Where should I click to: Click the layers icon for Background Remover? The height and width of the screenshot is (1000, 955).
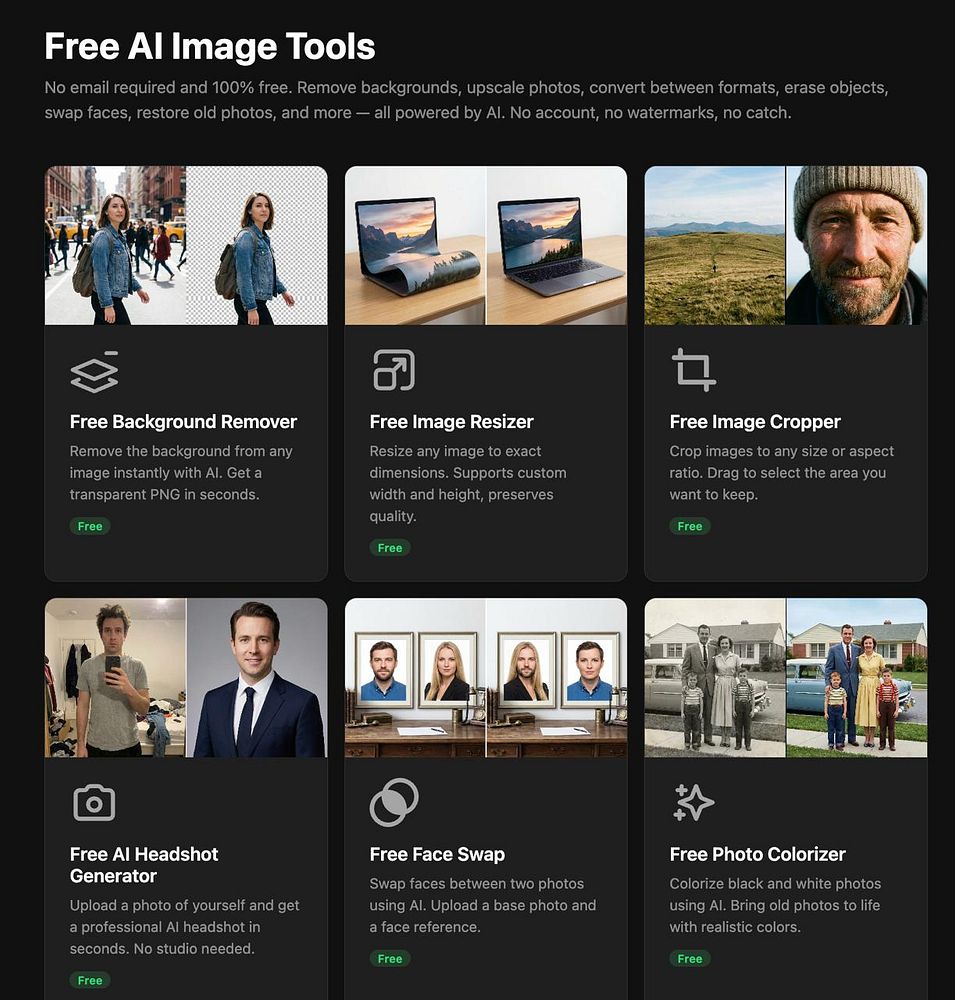pyautogui.click(x=94, y=371)
